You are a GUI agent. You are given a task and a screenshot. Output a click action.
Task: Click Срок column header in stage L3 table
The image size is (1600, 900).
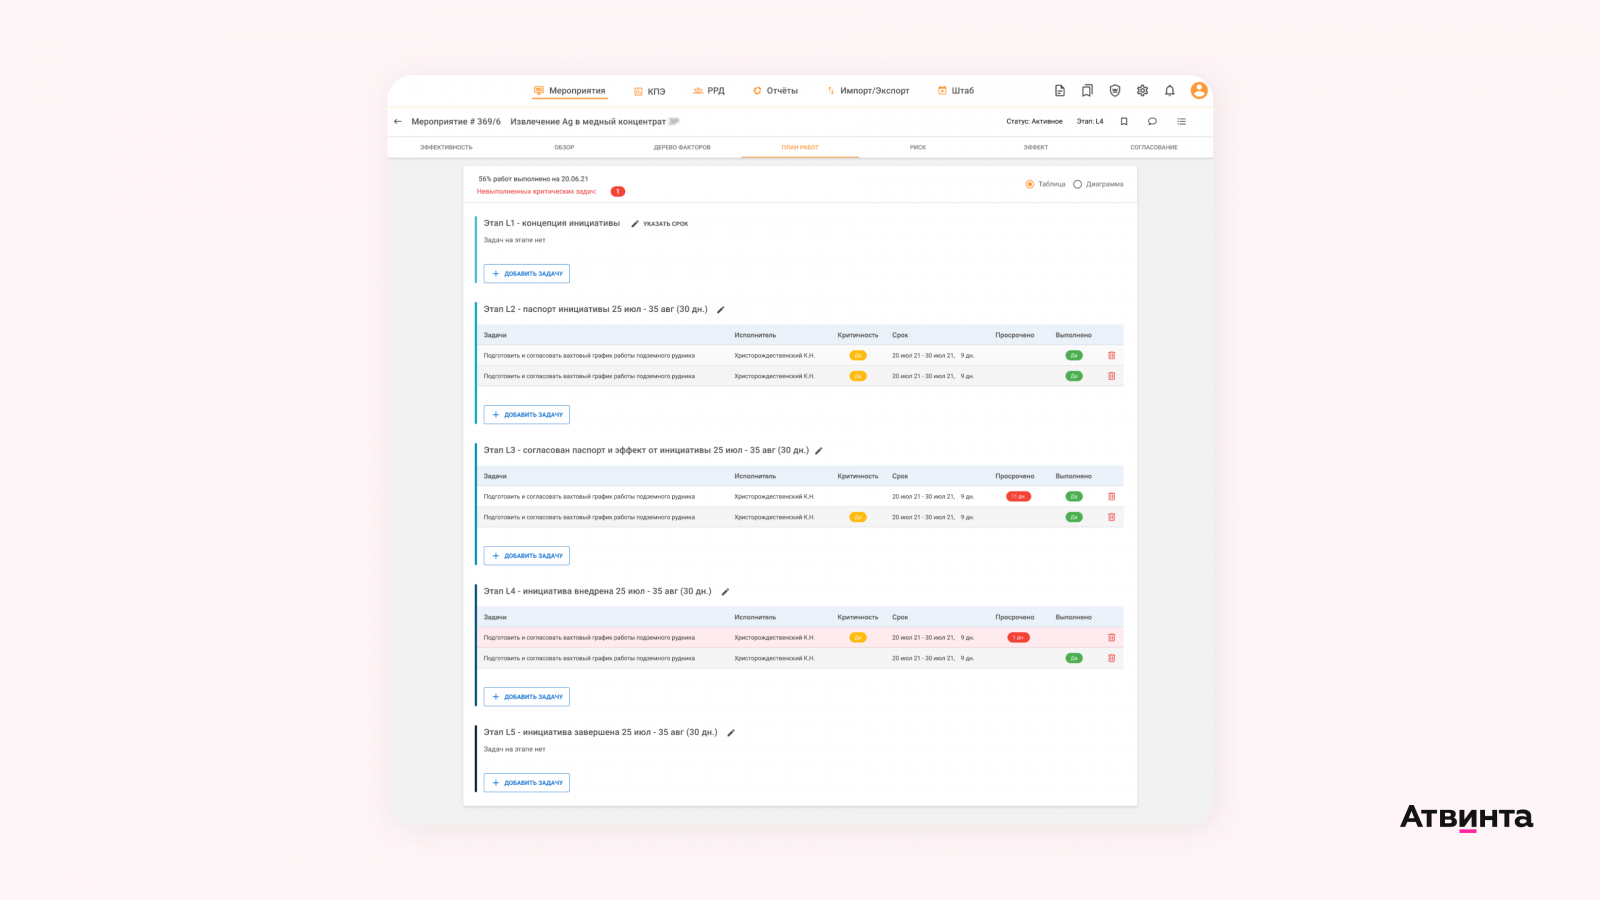tap(900, 477)
